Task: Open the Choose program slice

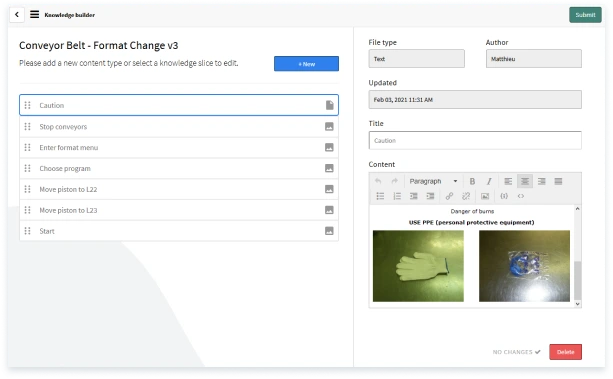Action: pyautogui.click(x=179, y=168)
